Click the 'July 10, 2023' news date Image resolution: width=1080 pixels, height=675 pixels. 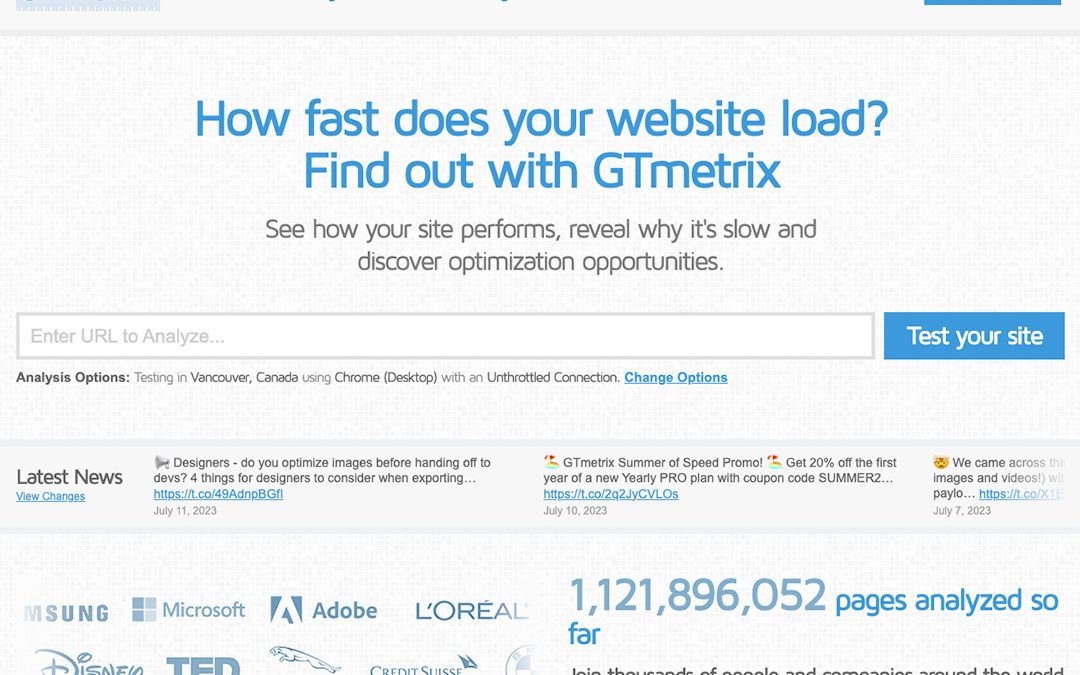575,511
